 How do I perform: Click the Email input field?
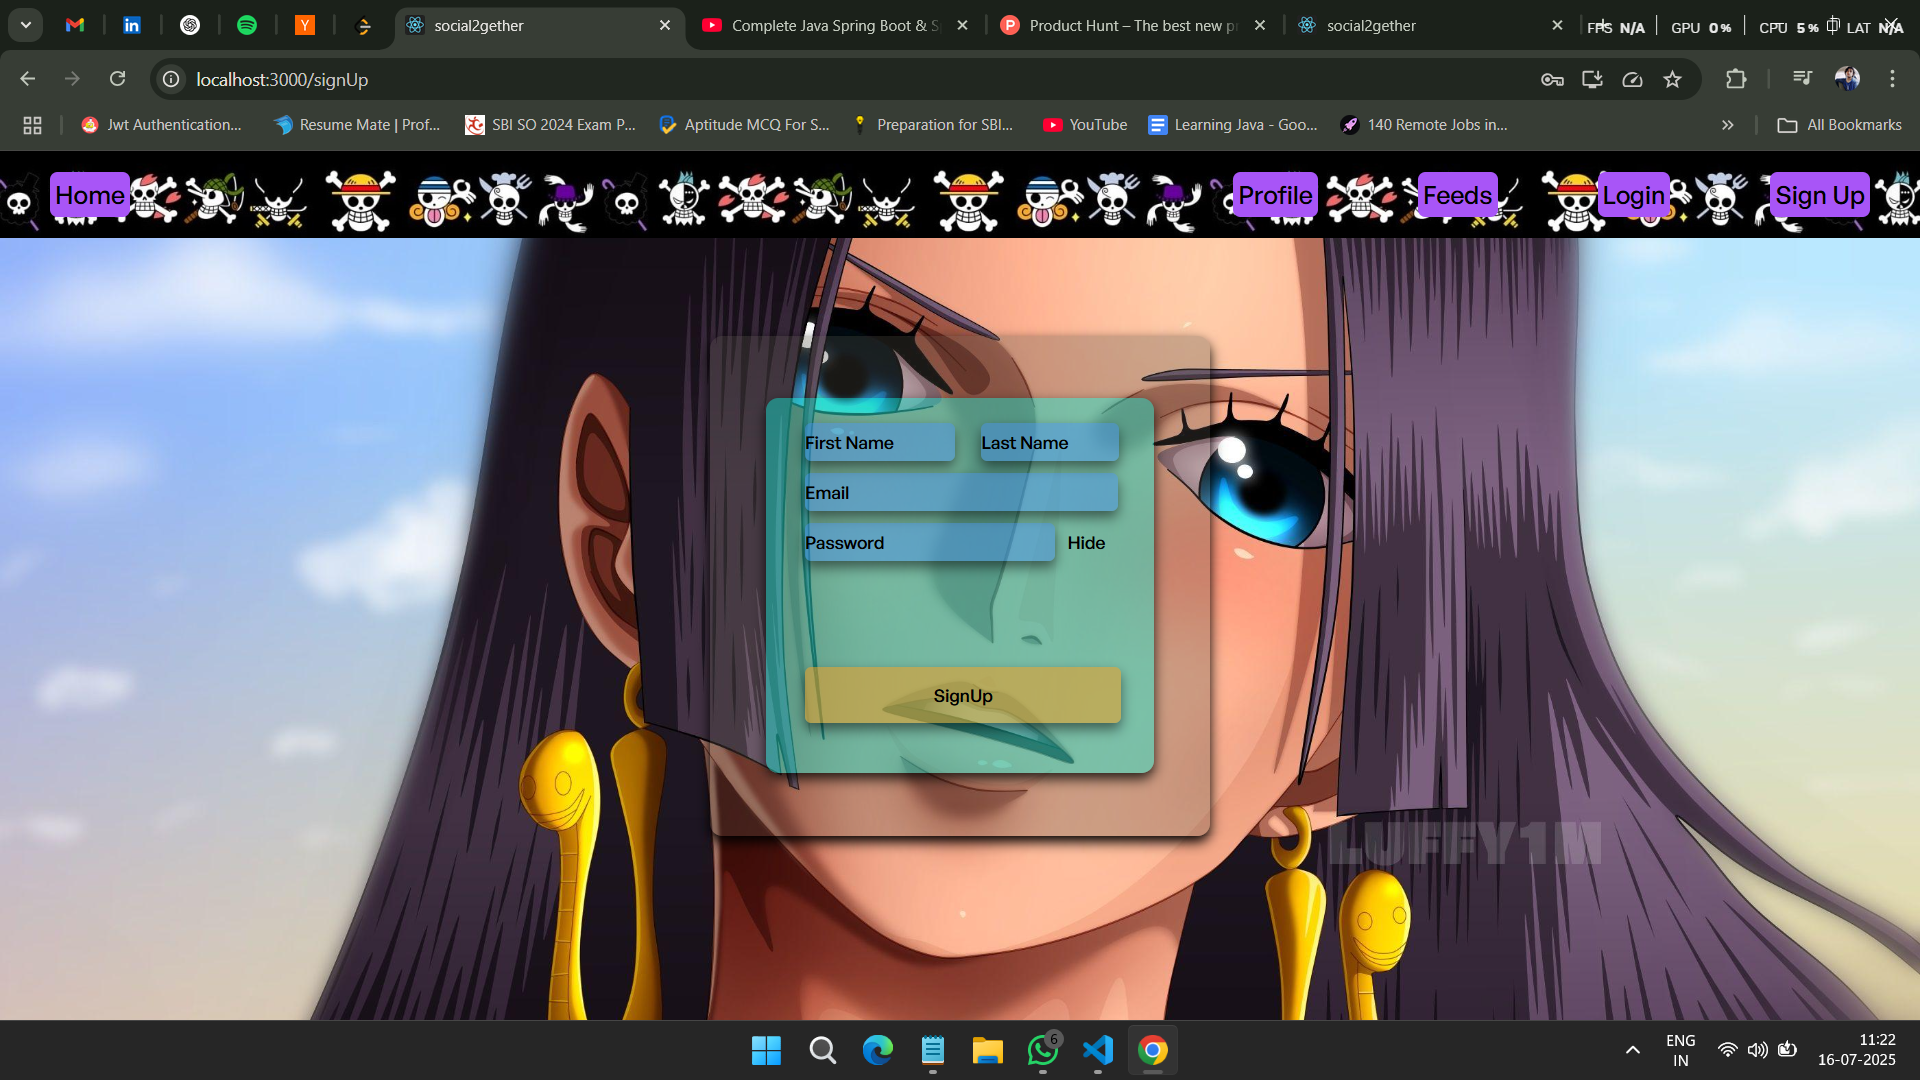(960, 493)
